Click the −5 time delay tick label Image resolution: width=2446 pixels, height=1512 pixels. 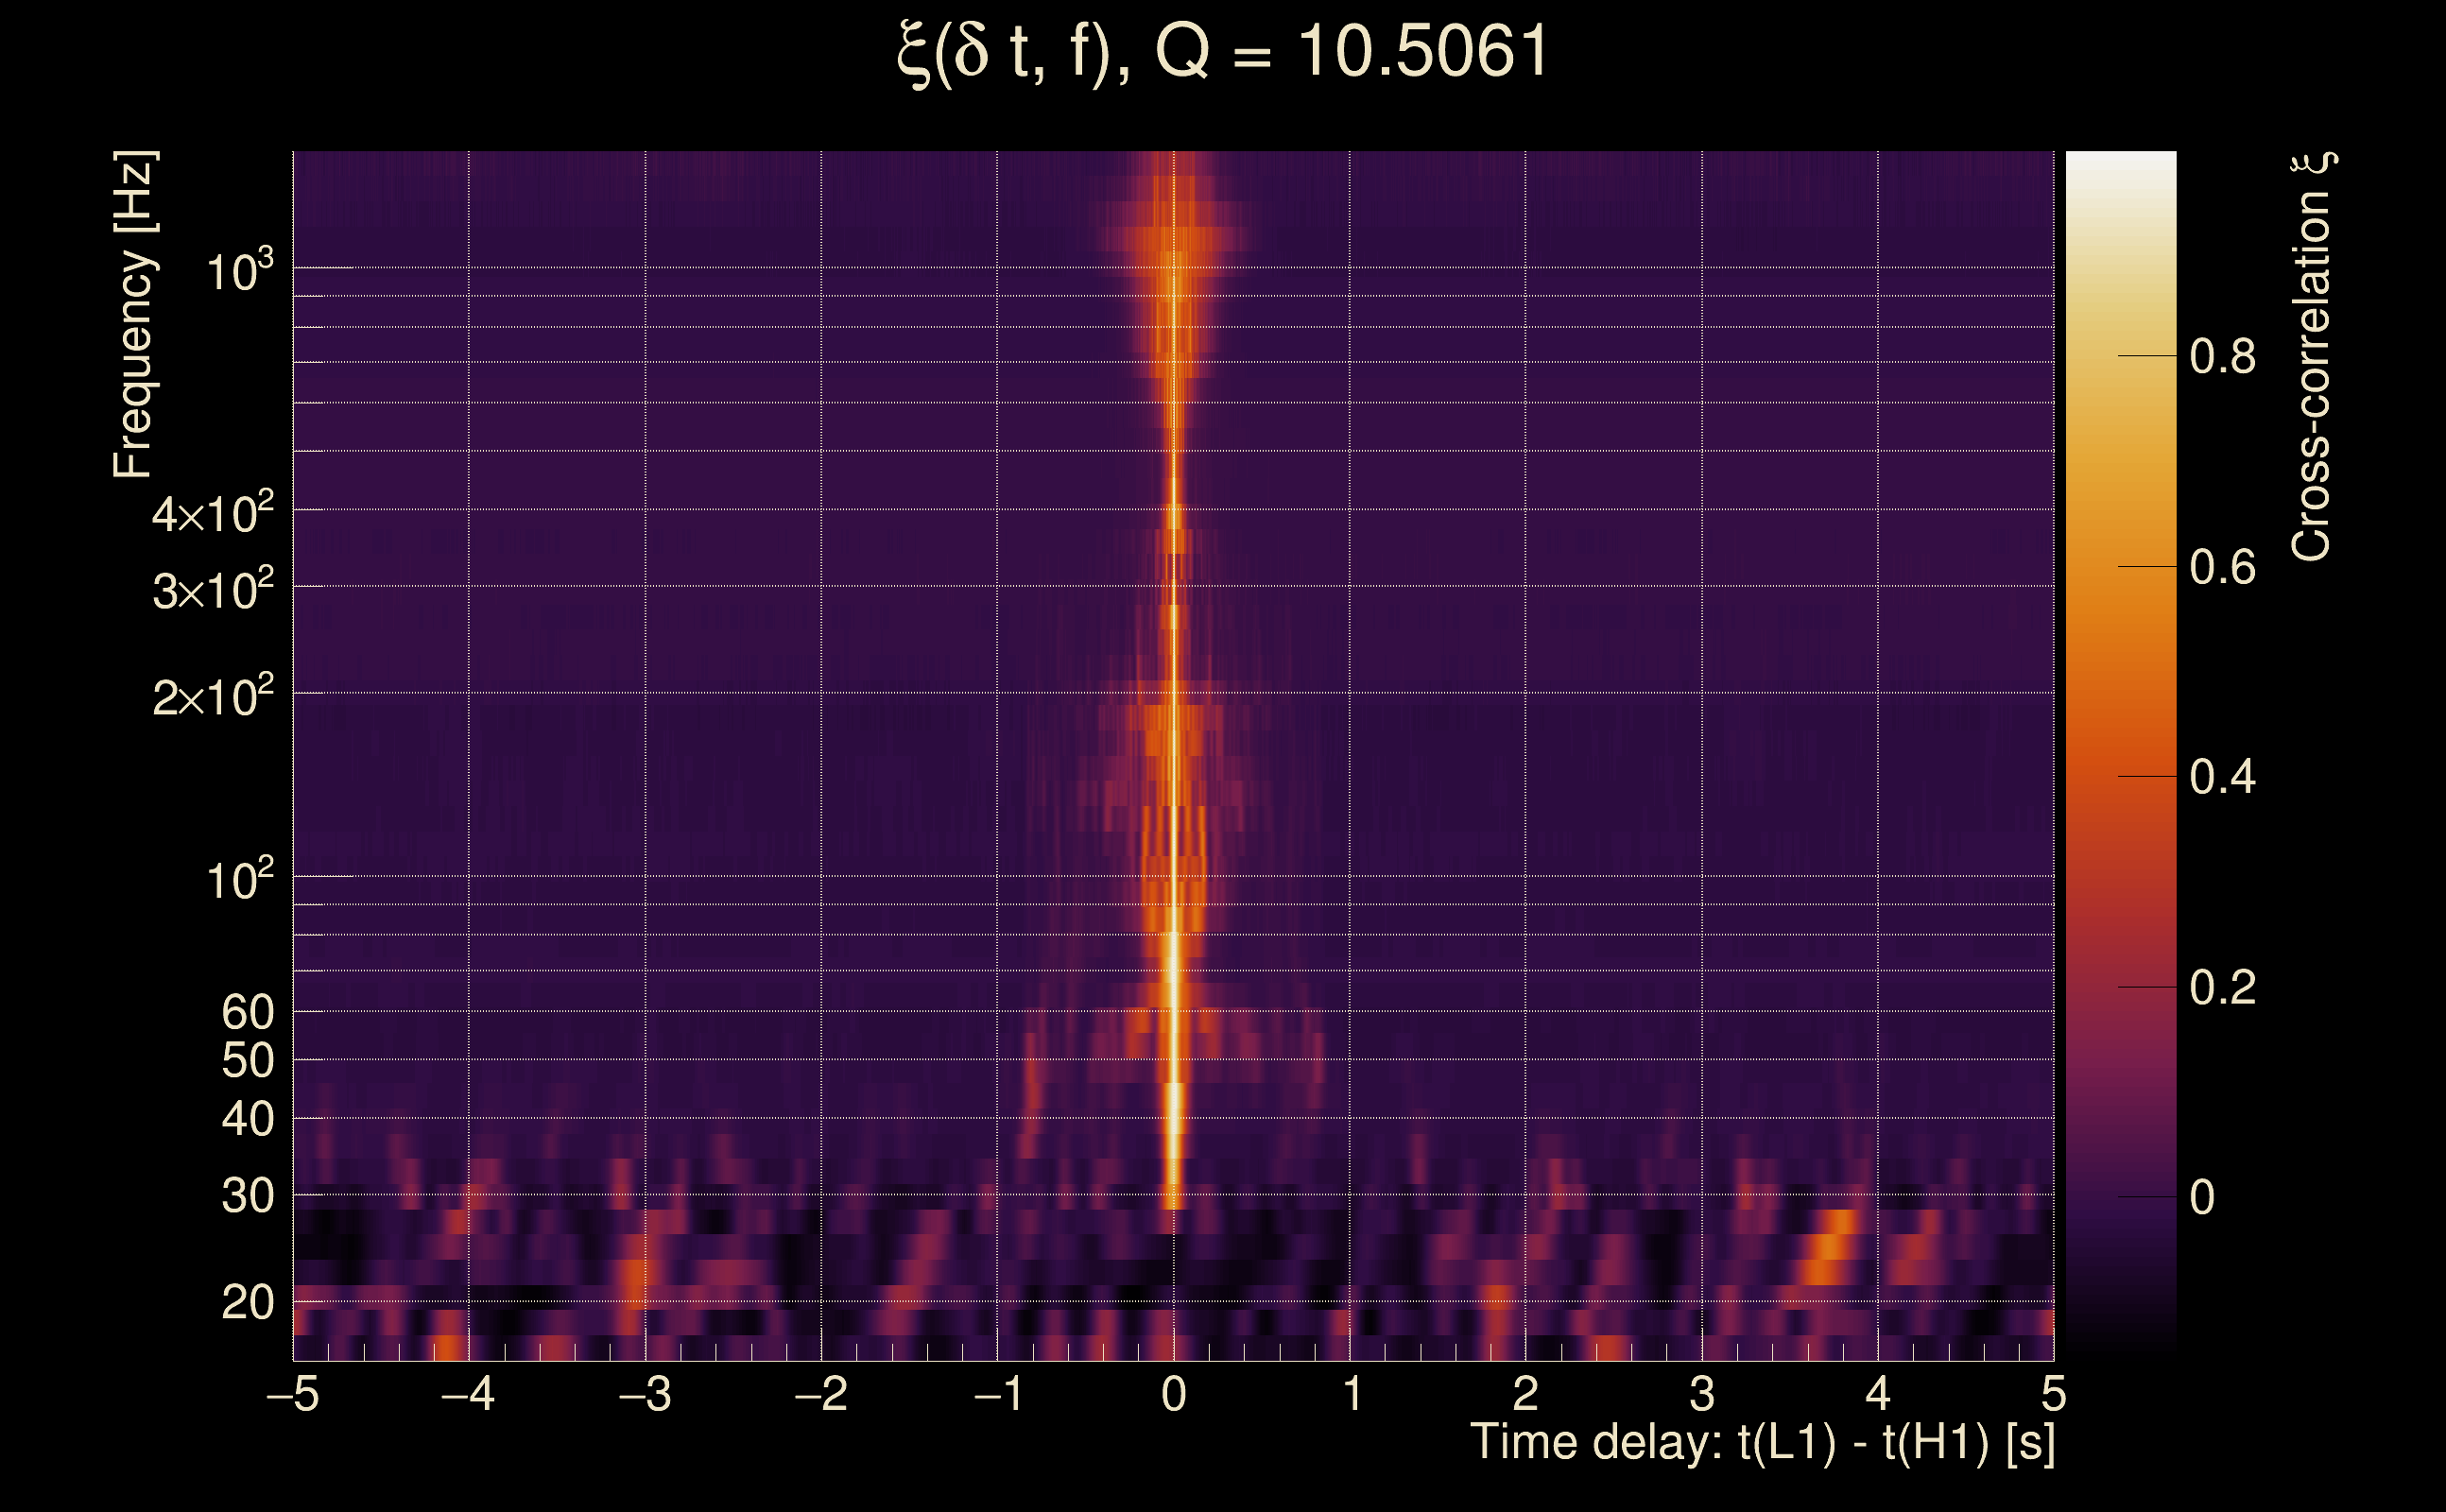[293, 1394]
